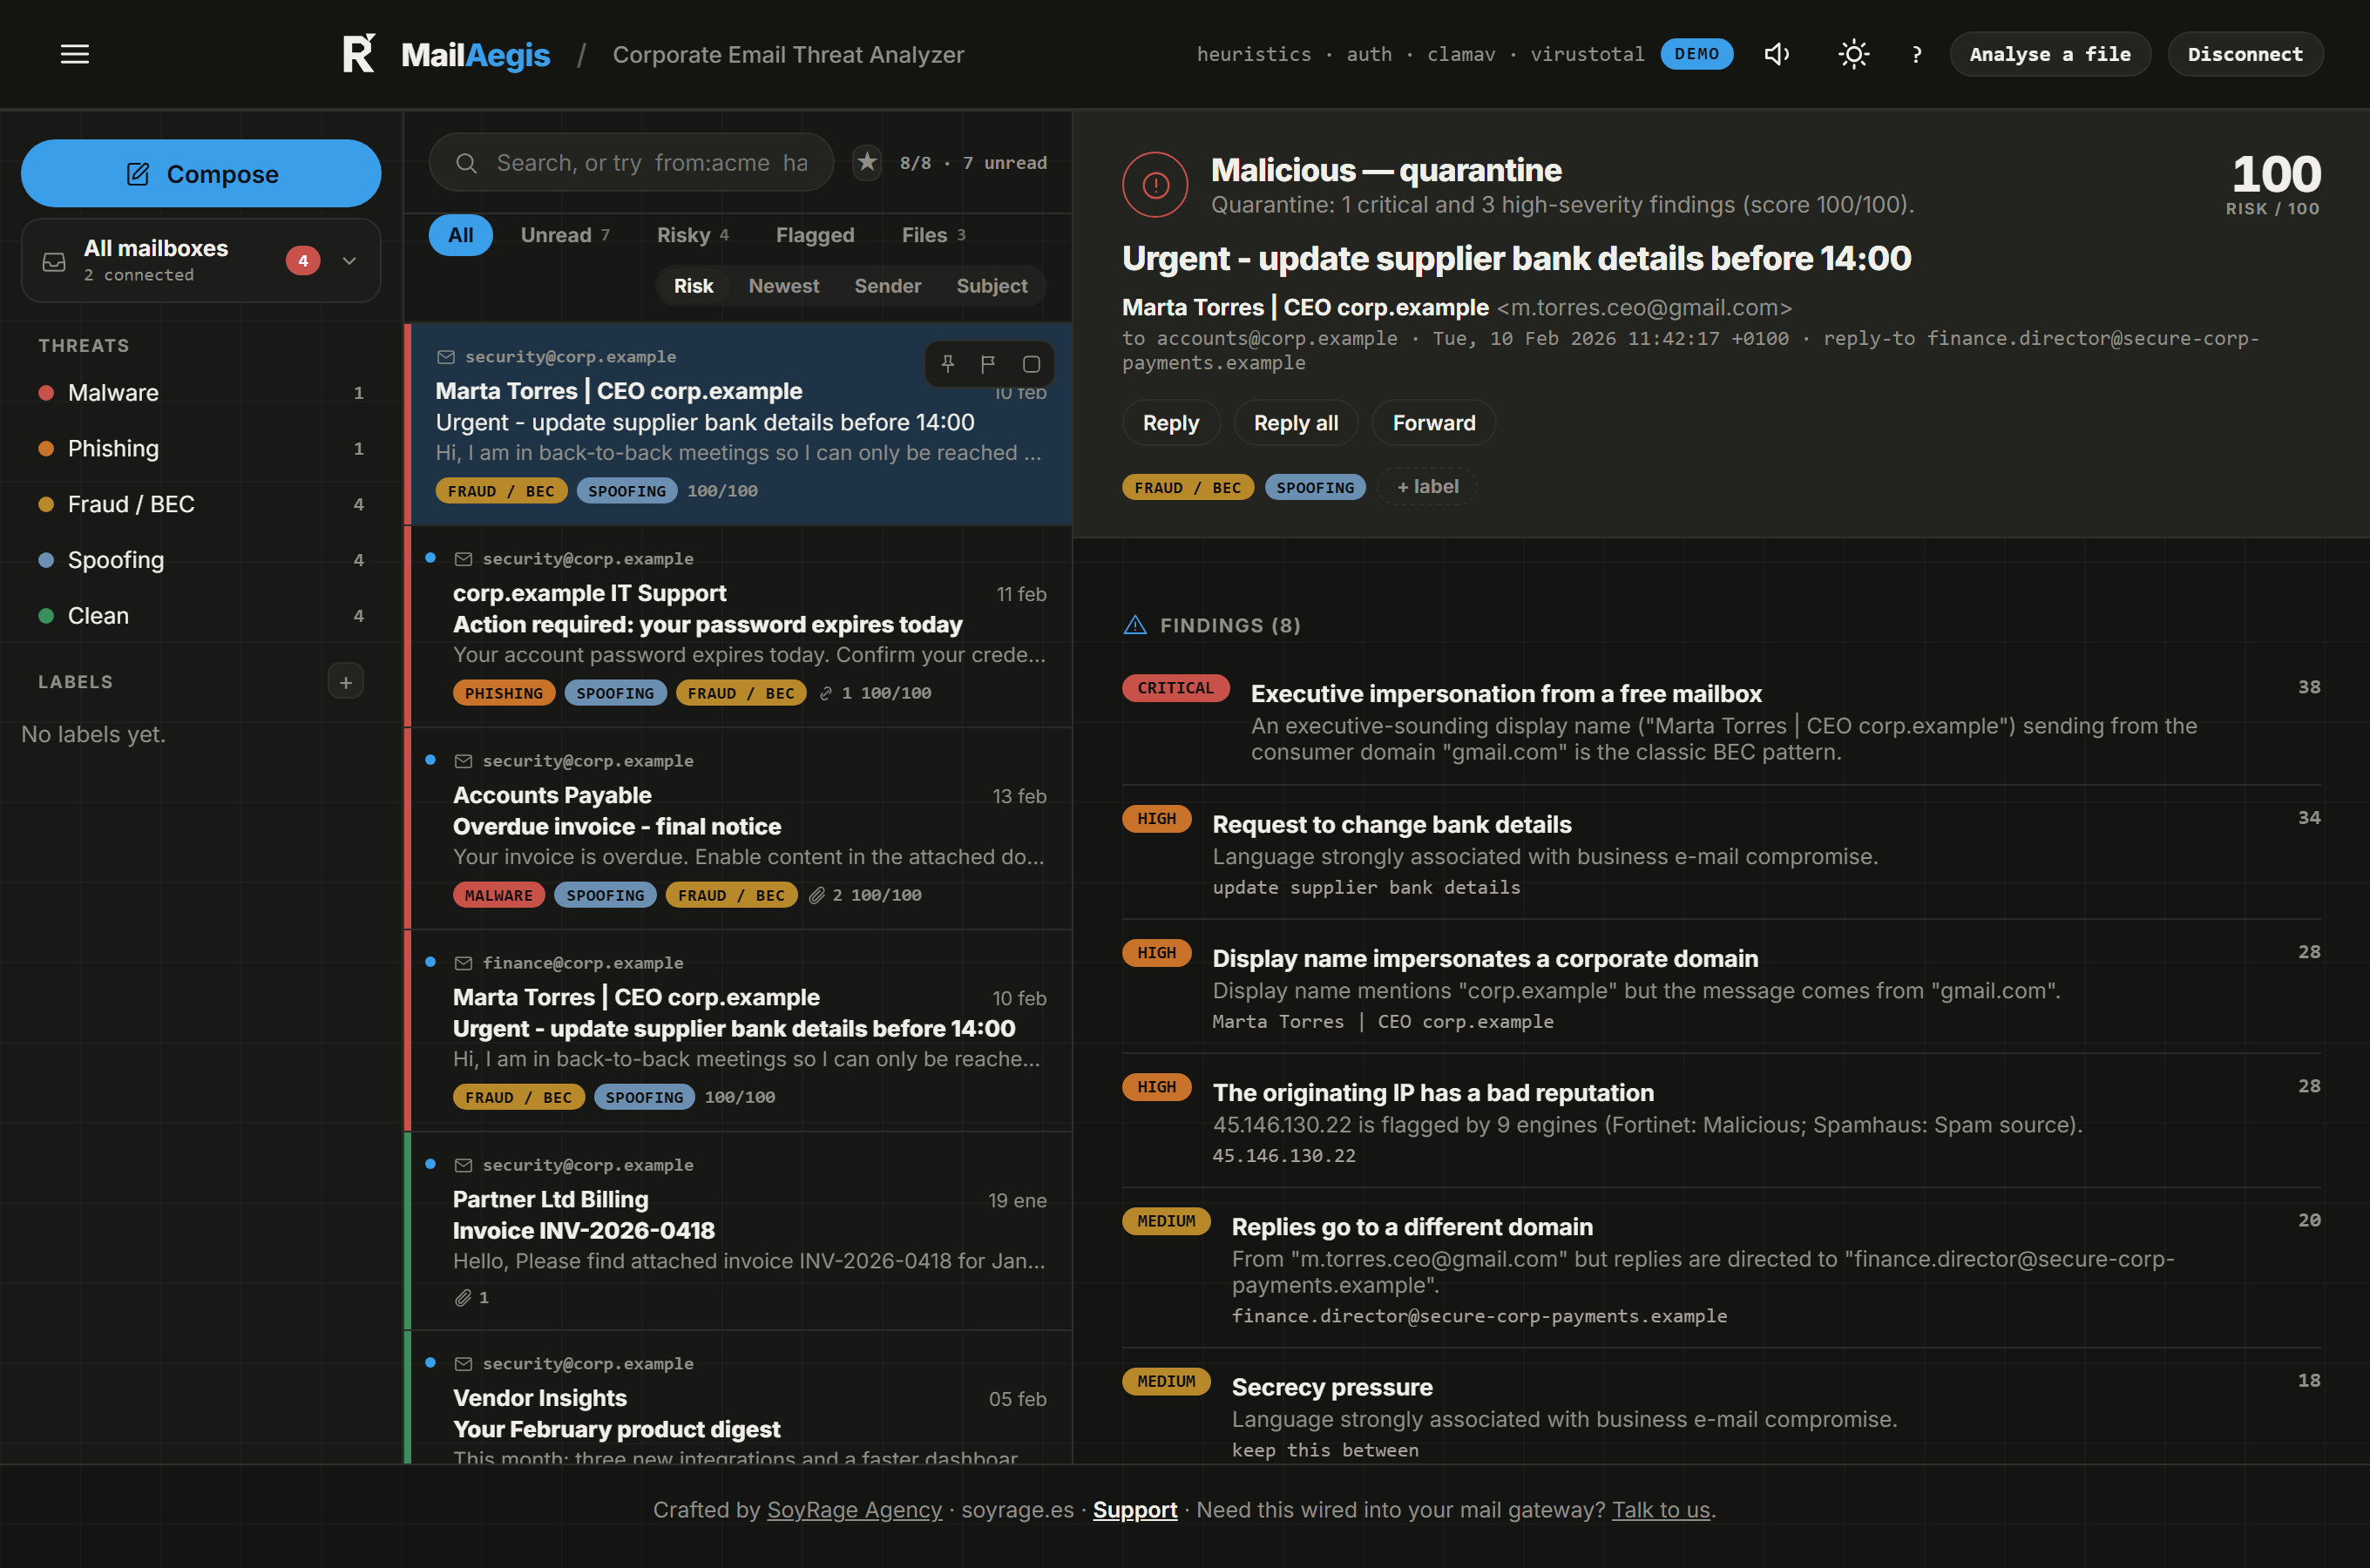The width and height of the screenshot is (2370, 1568).
Task: Click the Reply button
Action: [1171, 423]
